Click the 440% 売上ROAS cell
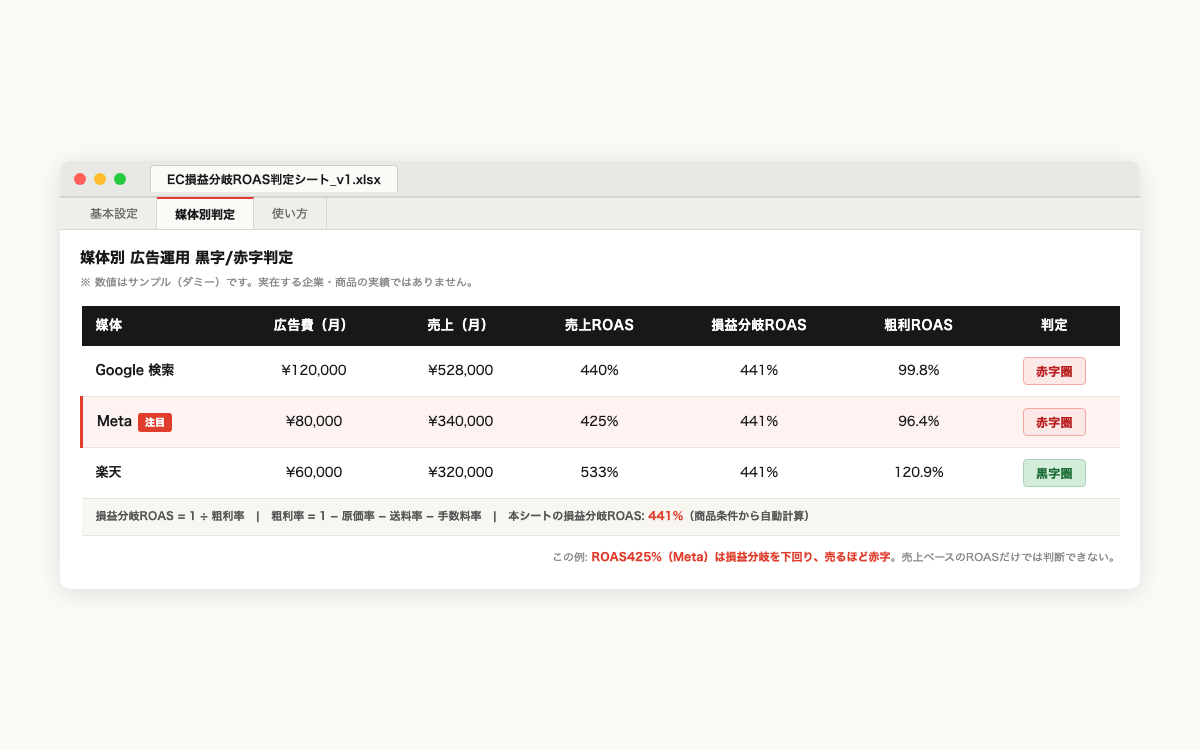This screenshot has height=750, width=1200. (599, 370)
